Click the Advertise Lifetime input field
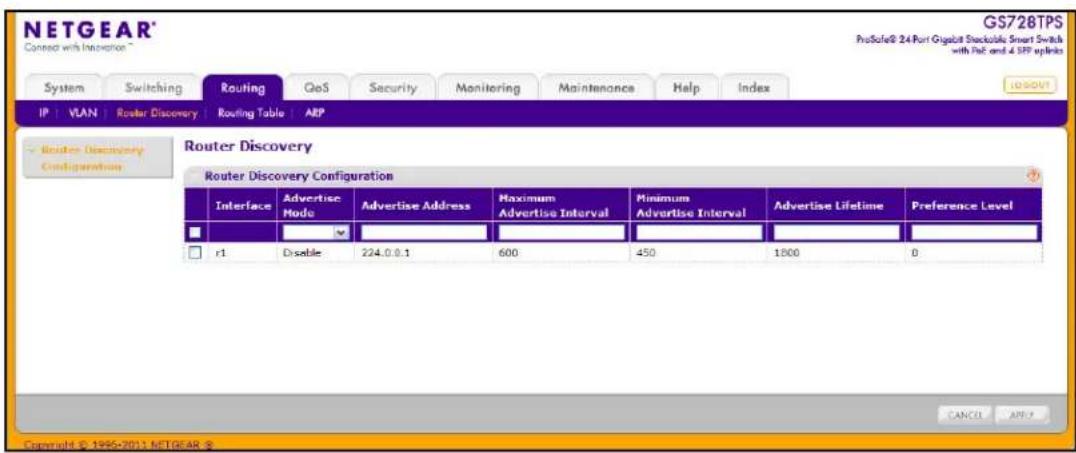 pyautogui.click(x=836, y=233)
